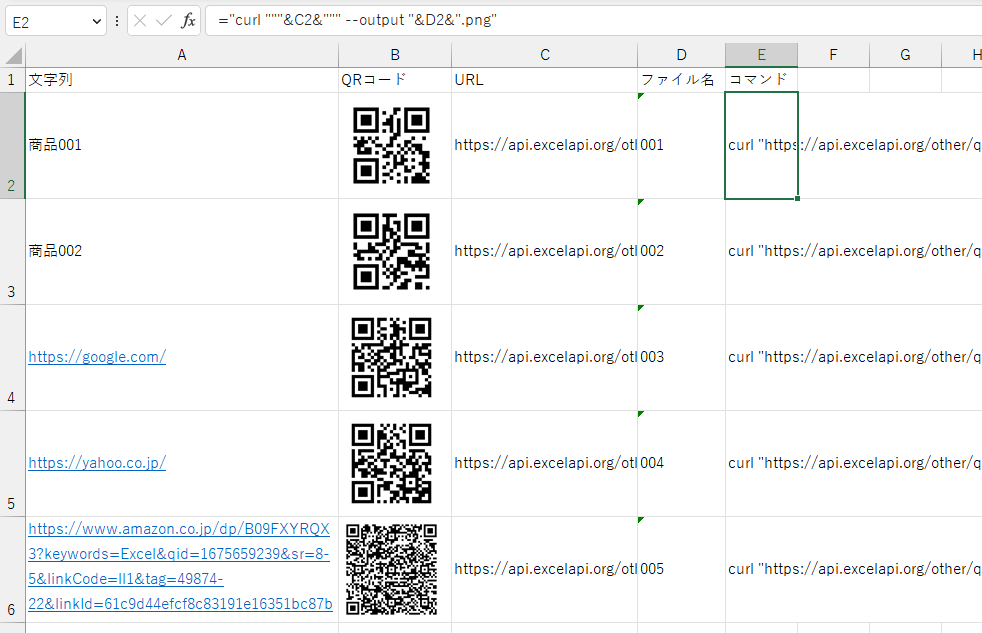This screenshot has height=633, width=982.
Task: Select the QR code image in row 3
Action: (392, 251)
